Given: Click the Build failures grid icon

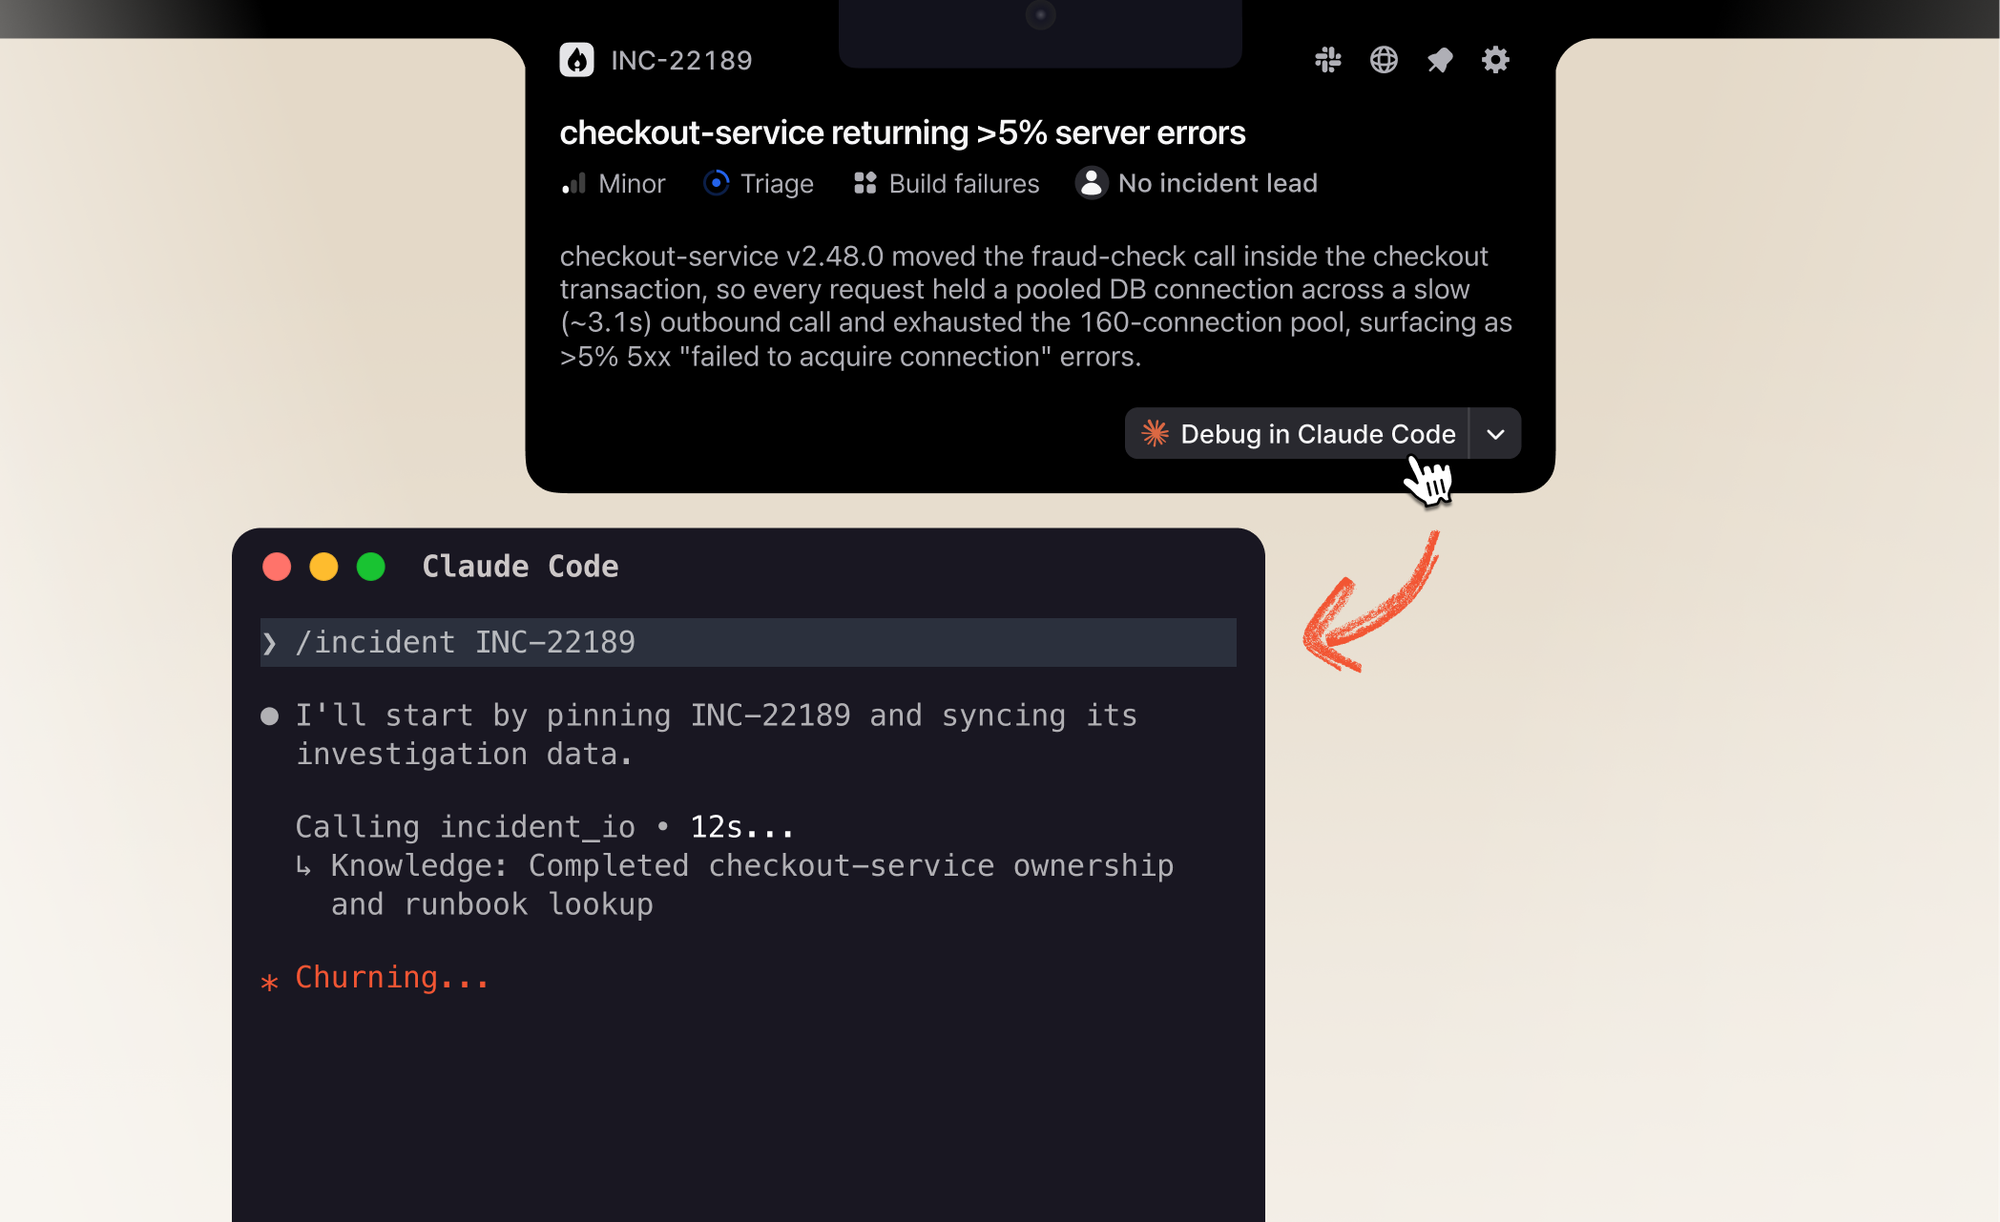Looking at the screenshot, I should coord(865,183).
